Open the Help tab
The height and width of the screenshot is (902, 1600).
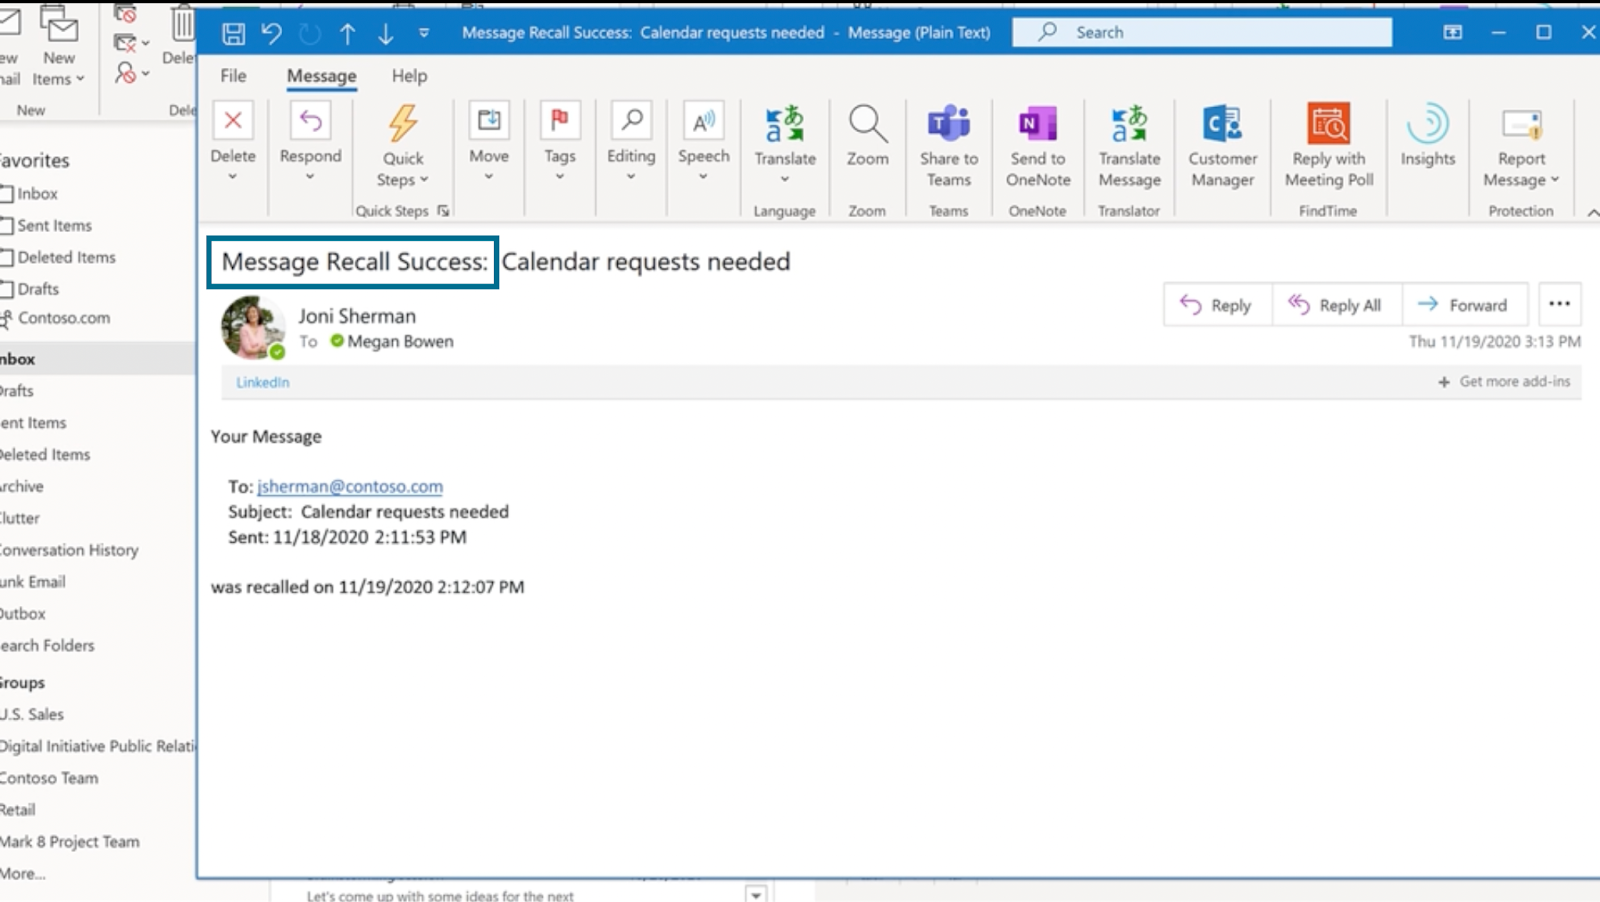pyautogui.click(x=408, y=75)
